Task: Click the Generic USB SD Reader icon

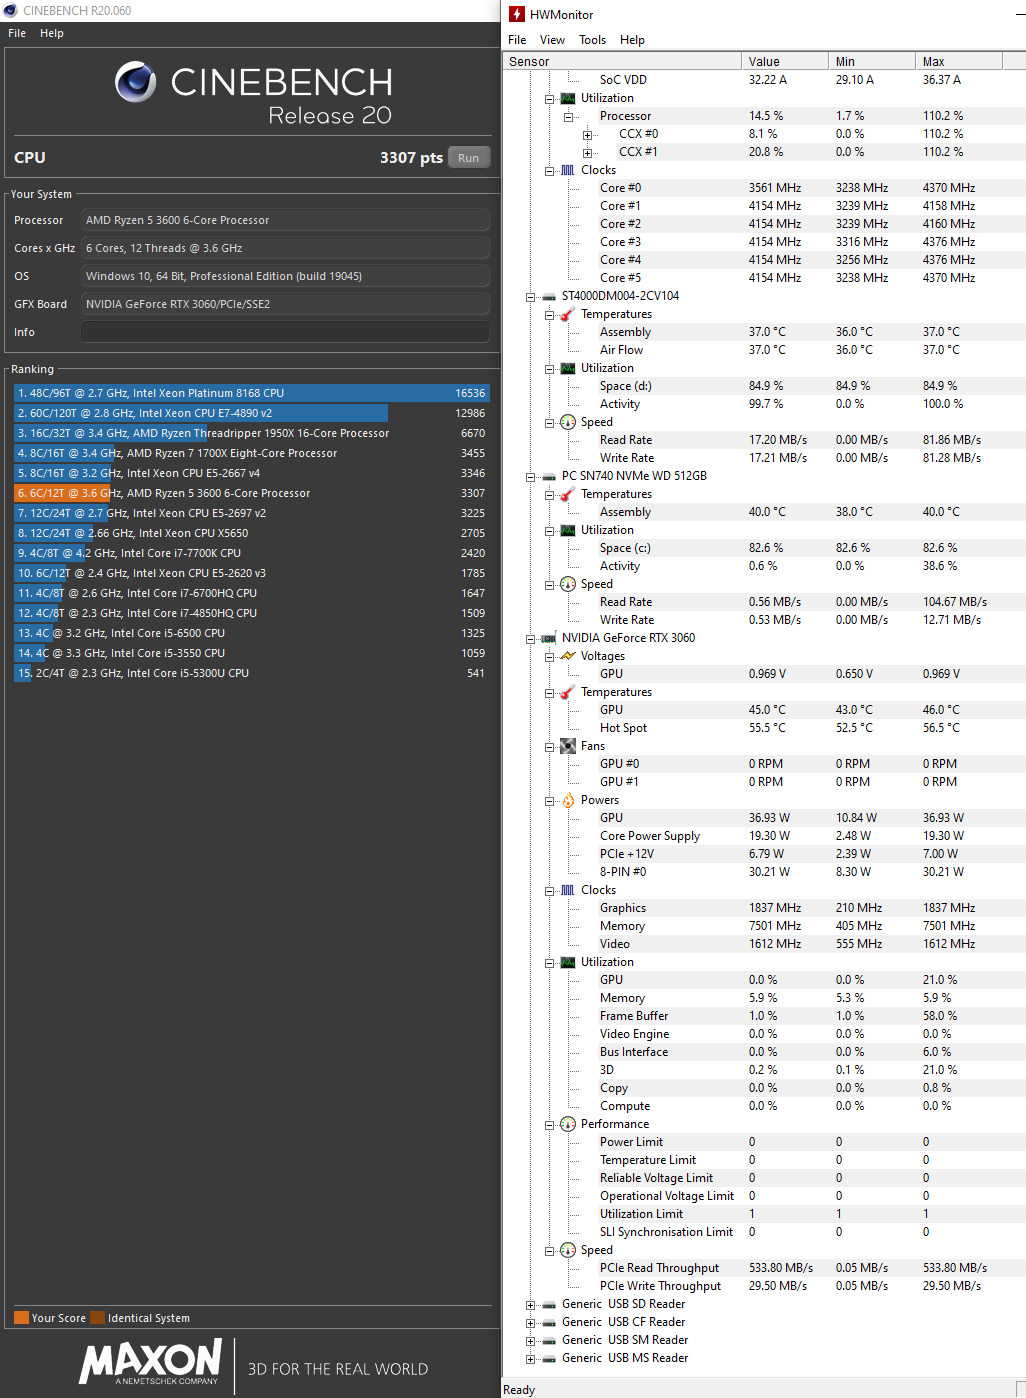Action: pos(549,1304)
